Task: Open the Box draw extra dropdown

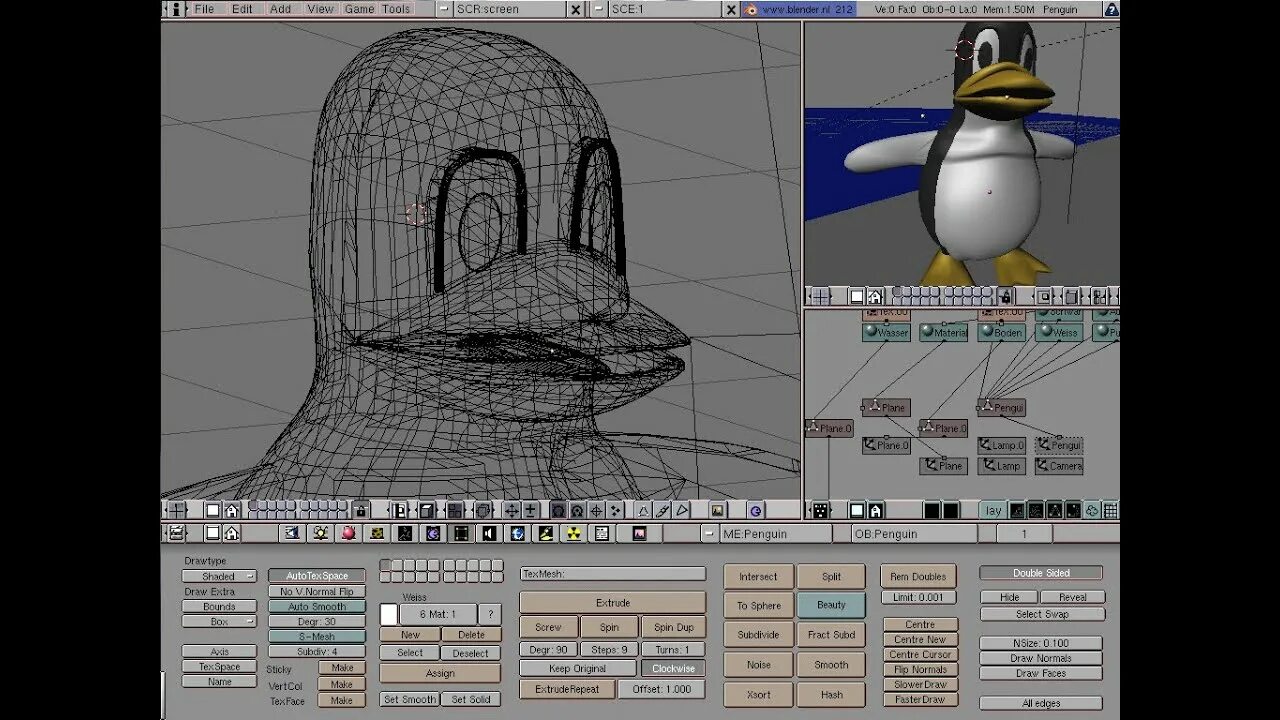Action: tap(219, 621)
